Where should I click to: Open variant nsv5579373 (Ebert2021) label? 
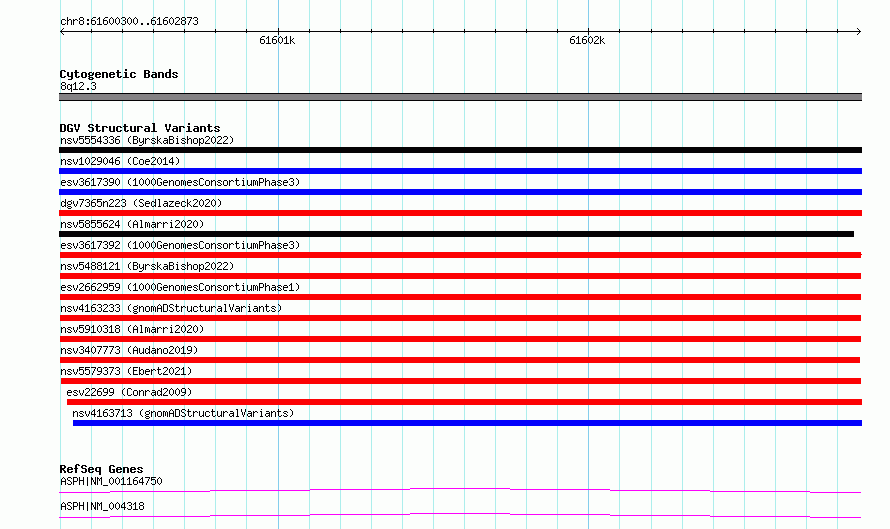pos(126,371)
